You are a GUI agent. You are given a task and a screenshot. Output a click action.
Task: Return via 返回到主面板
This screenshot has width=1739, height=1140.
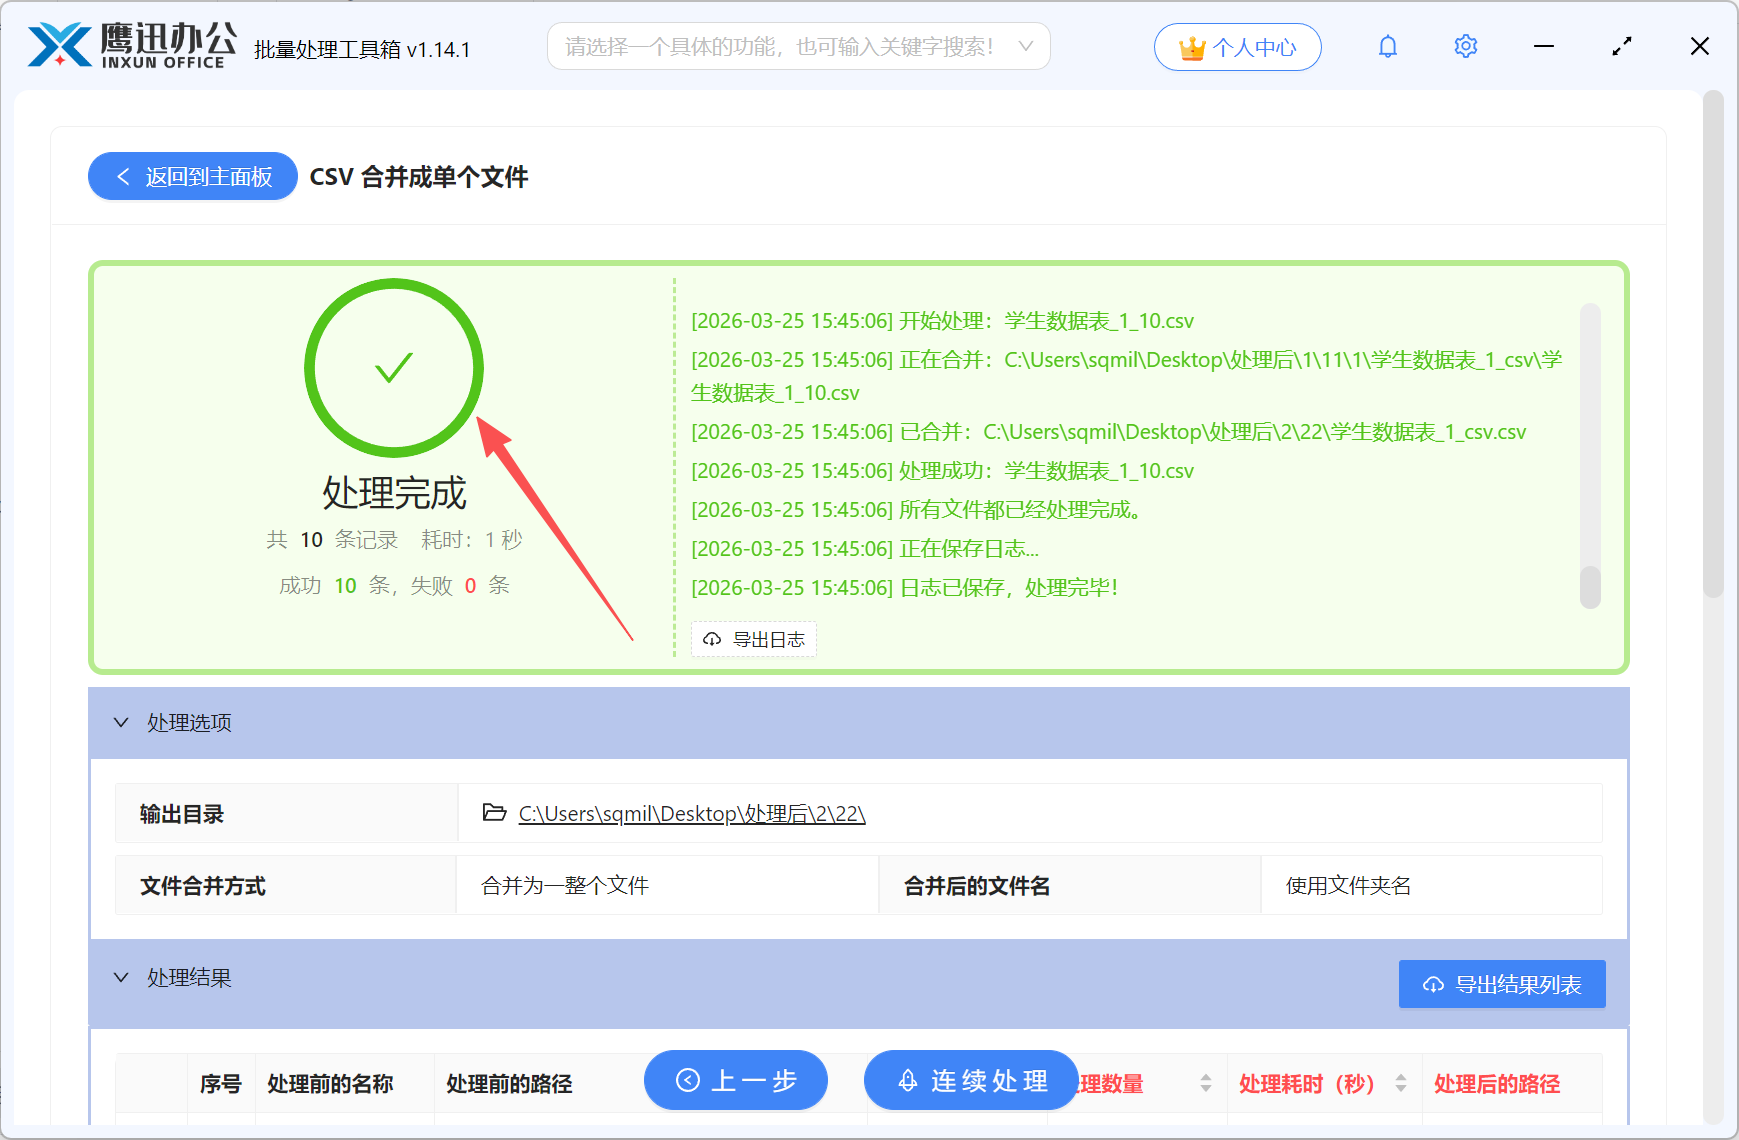pos(192,176)
